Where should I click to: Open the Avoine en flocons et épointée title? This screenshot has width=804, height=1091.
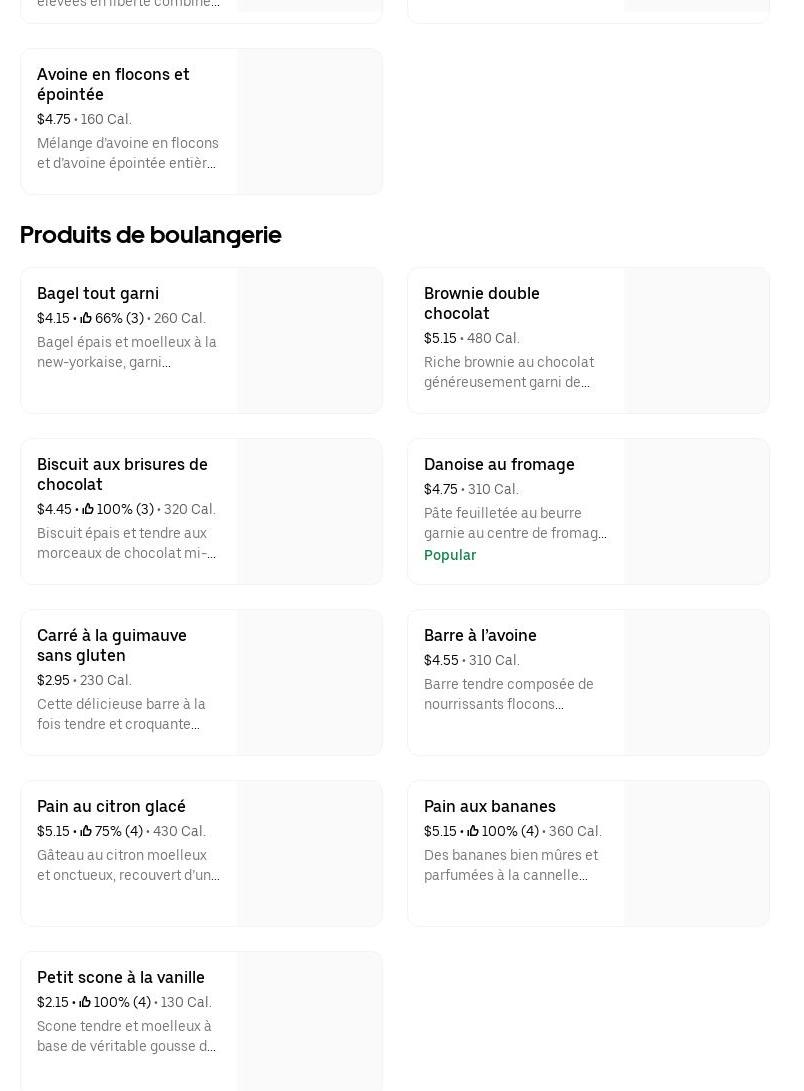(x=113, y=84)
